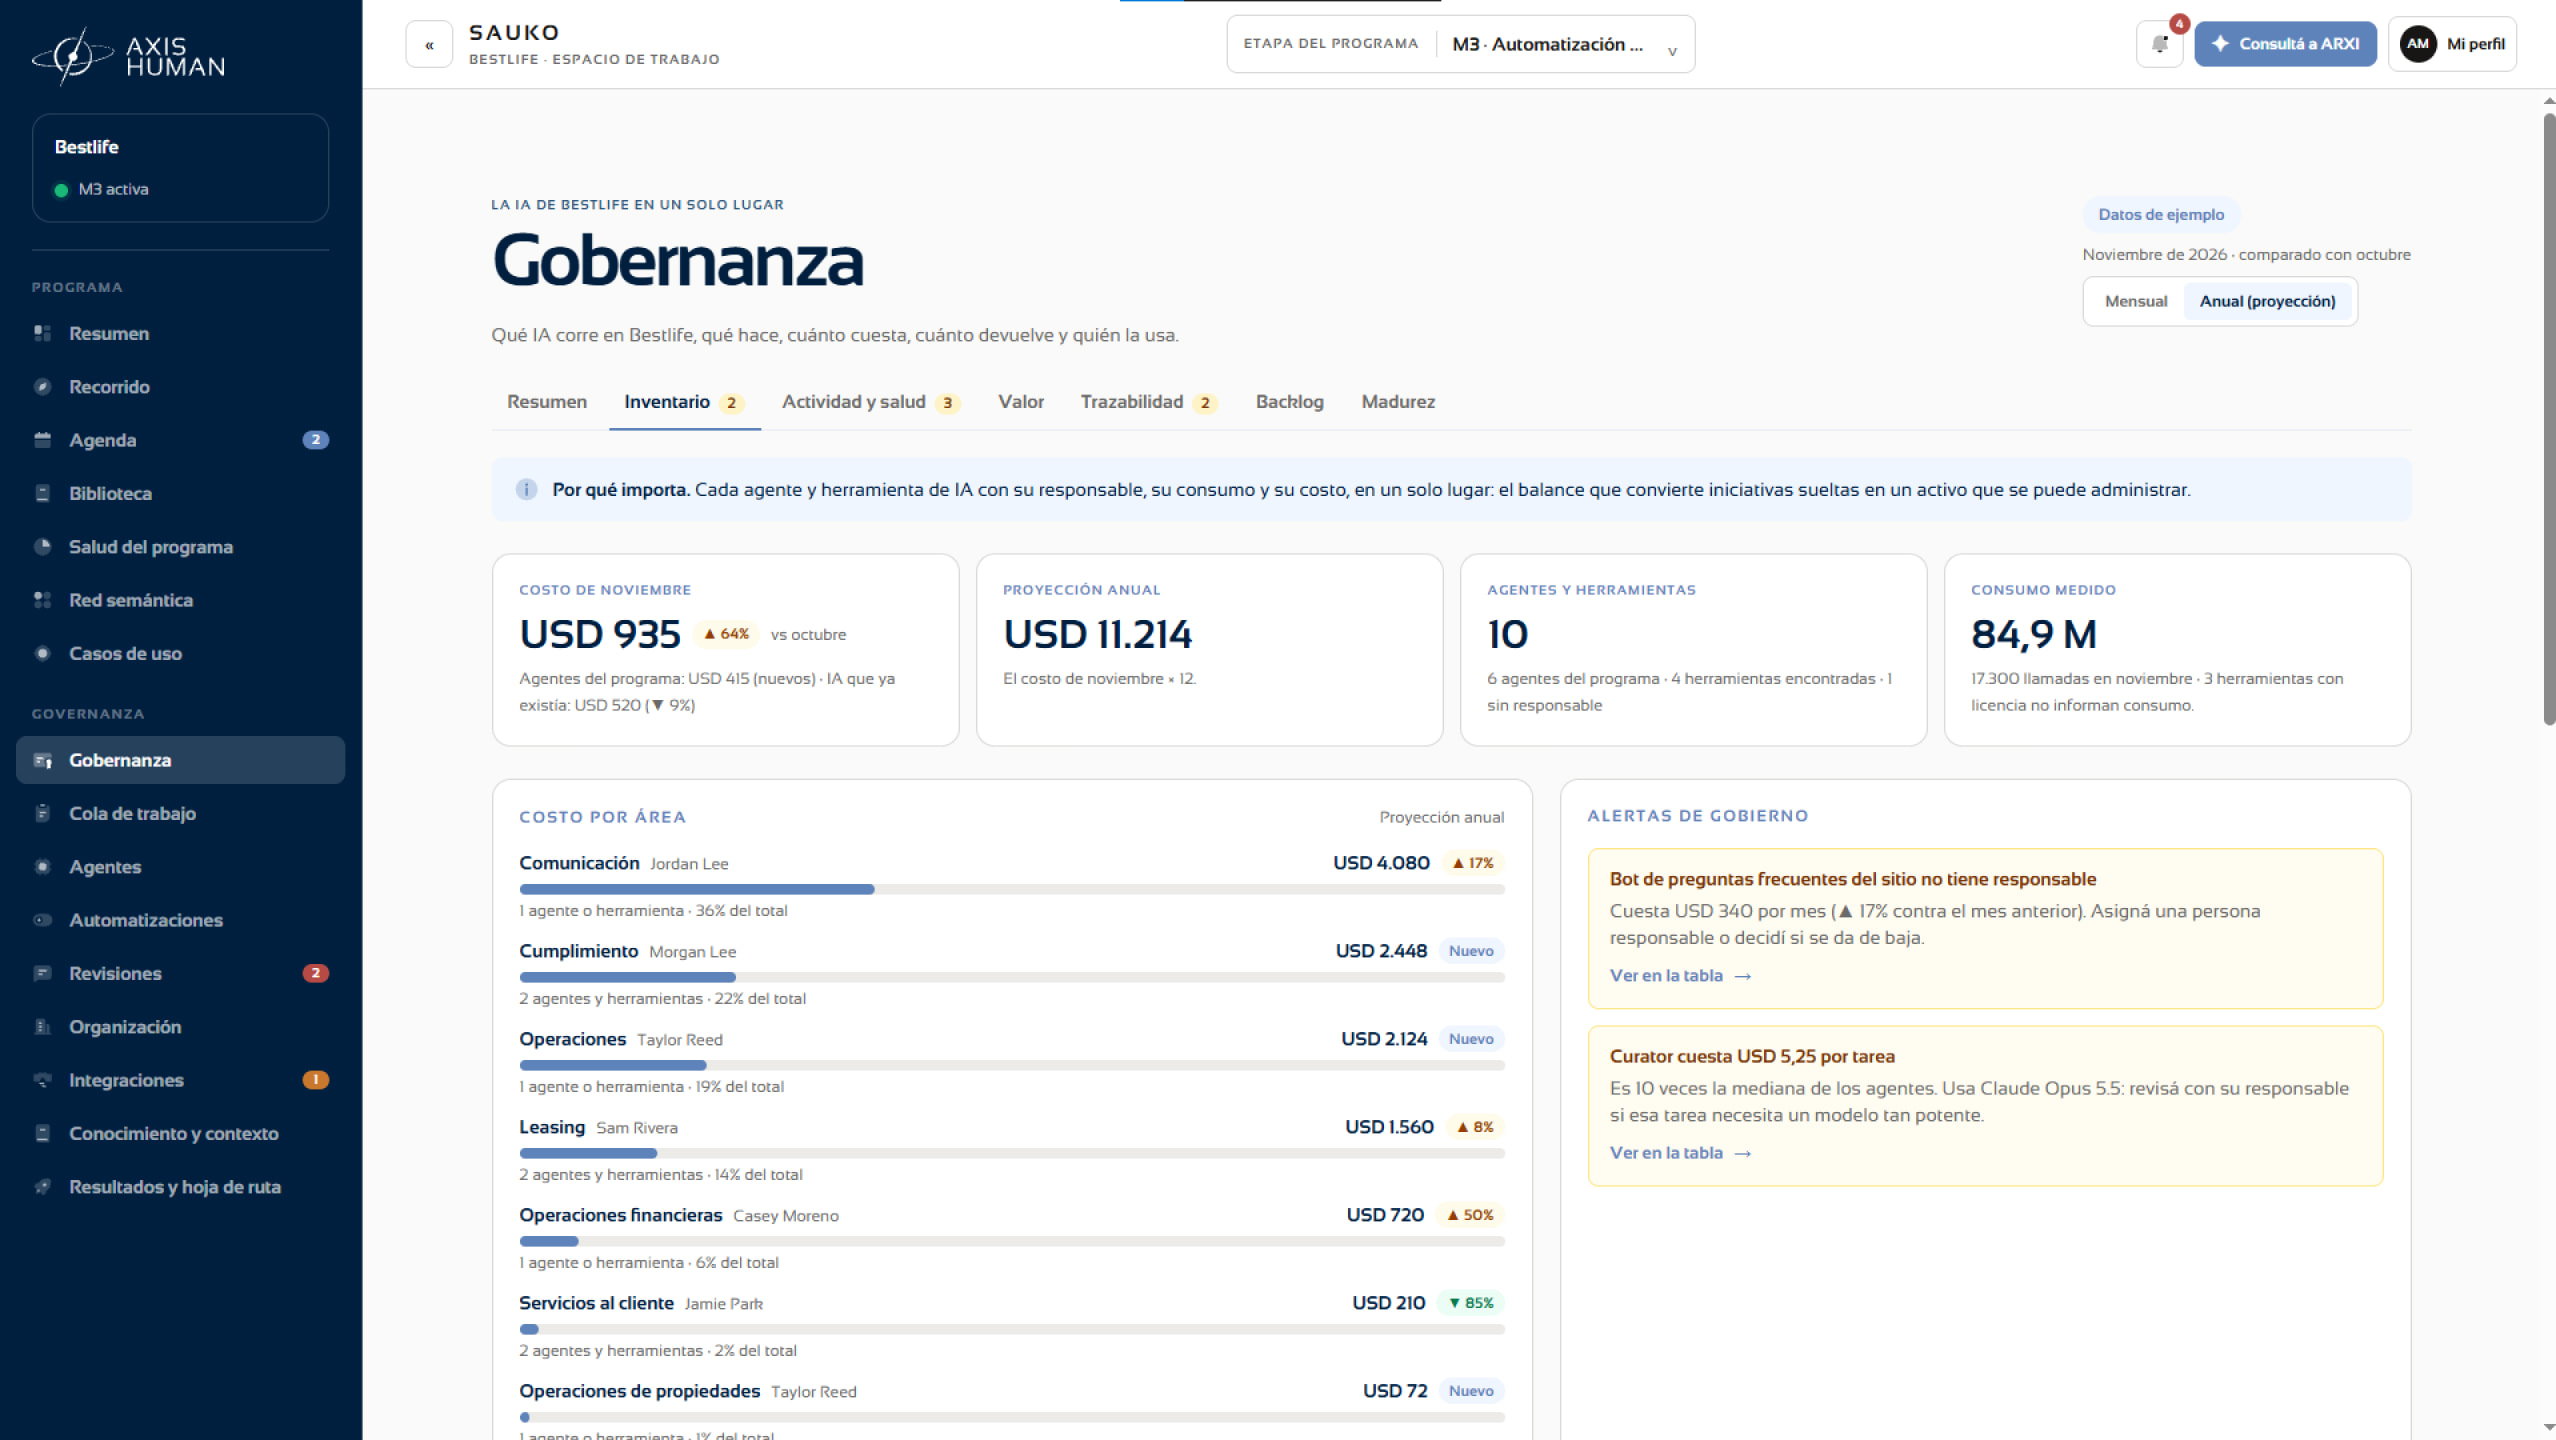Click the Automatizaciones icon
This screenshot has width=2556, height=1440.
pos(42,920)
